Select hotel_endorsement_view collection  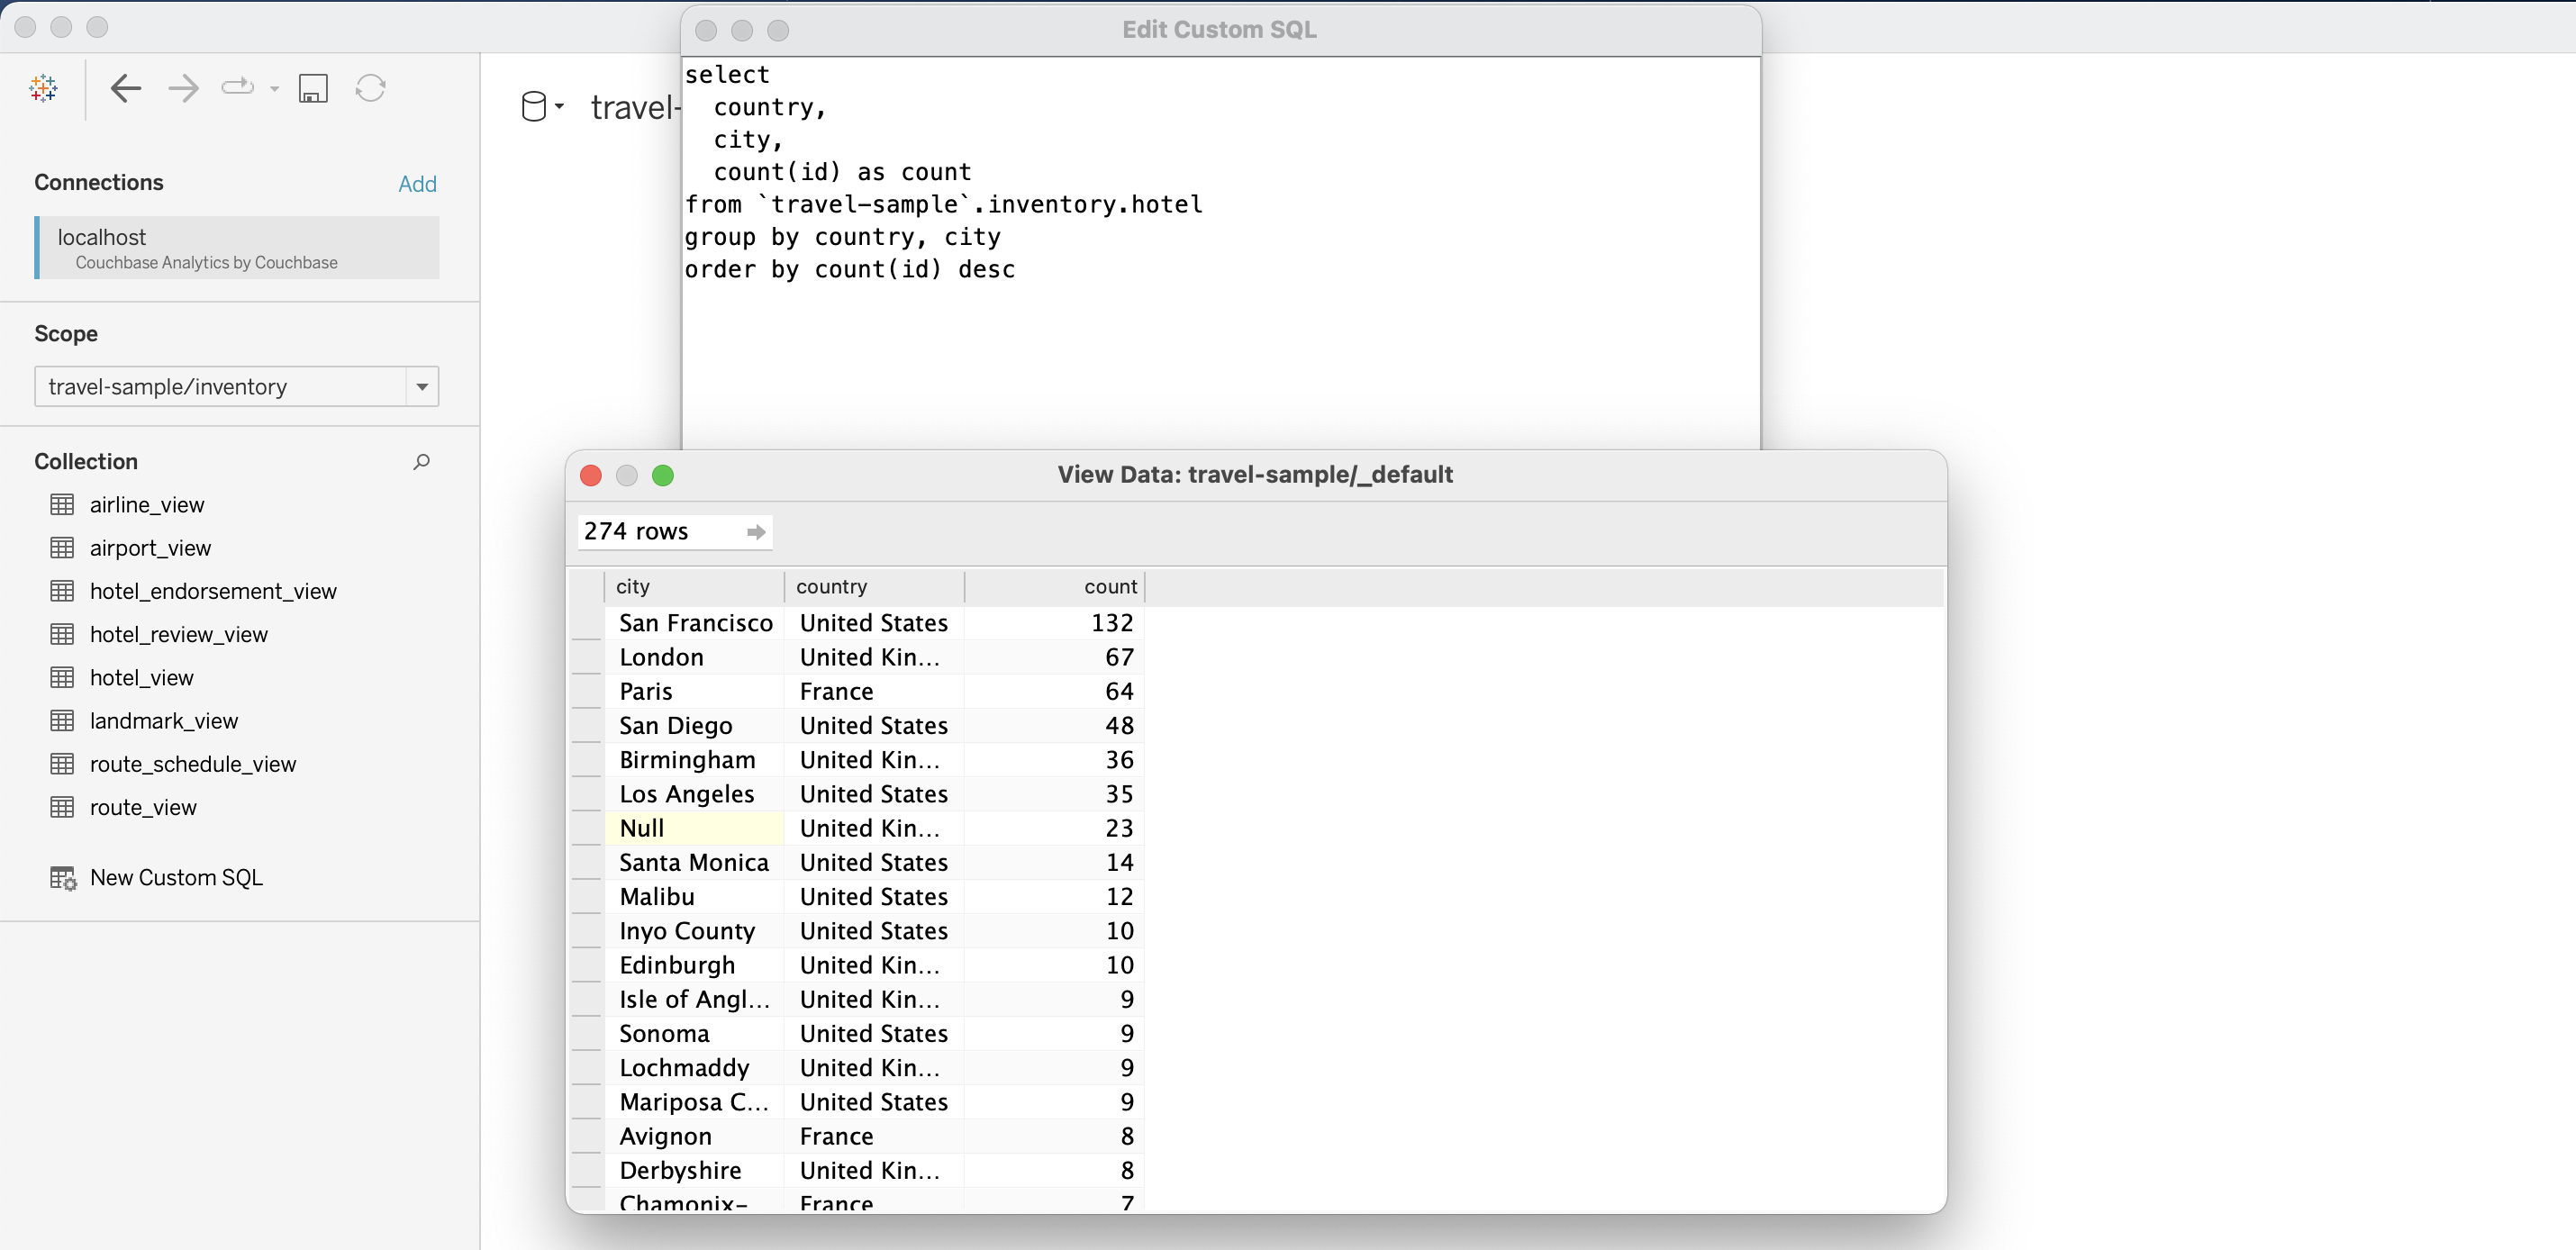(213, 591)
